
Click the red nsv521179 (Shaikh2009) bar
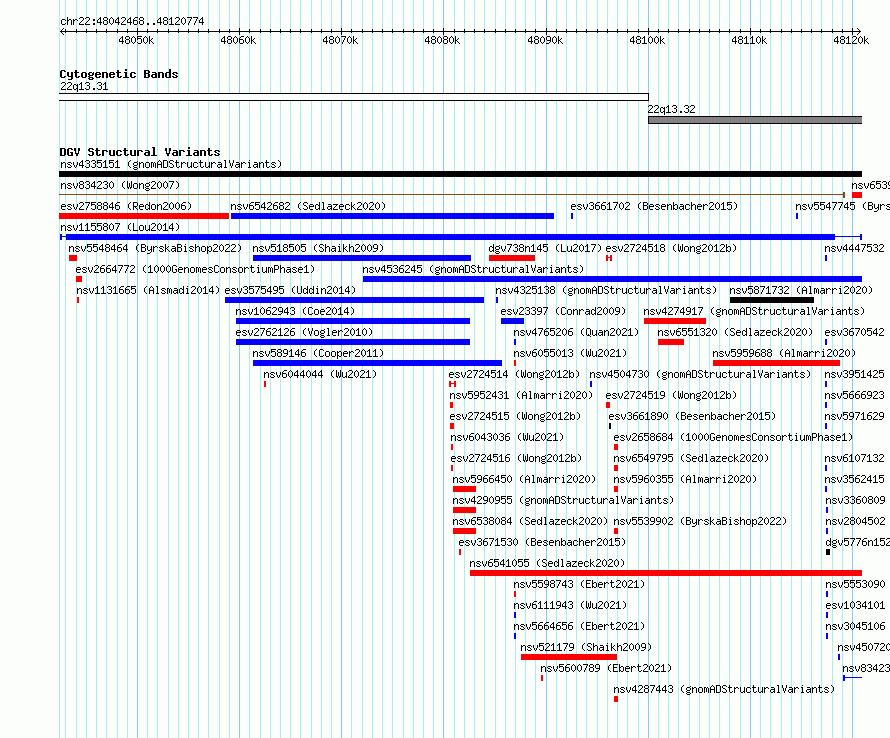(x=569, y=657)
